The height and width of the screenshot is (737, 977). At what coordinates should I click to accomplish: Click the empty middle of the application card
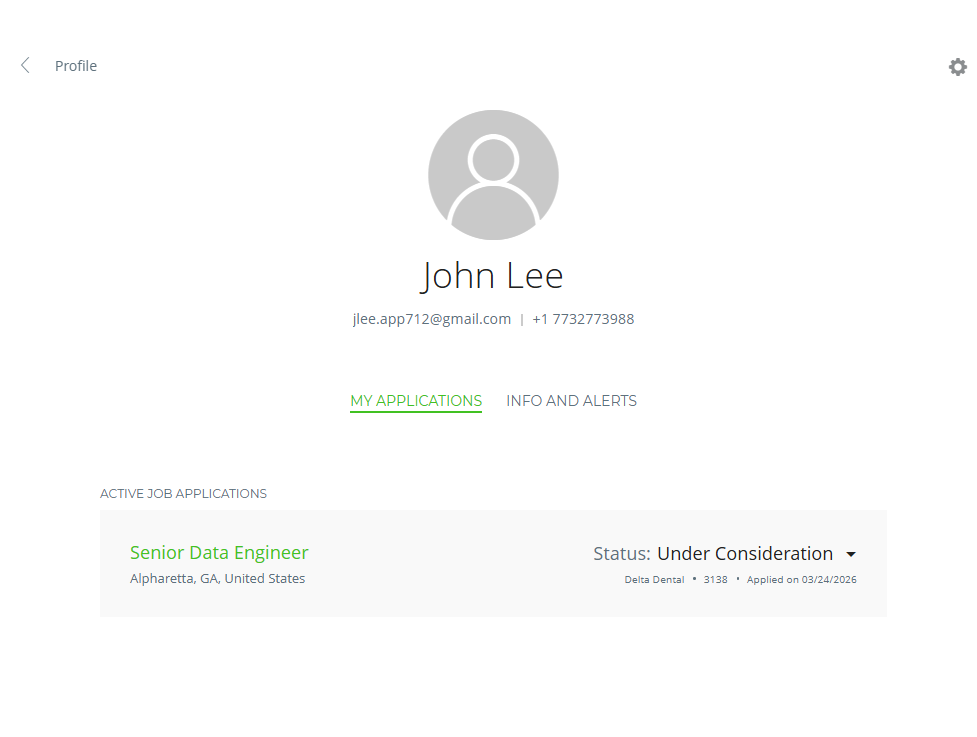[450, 564]
